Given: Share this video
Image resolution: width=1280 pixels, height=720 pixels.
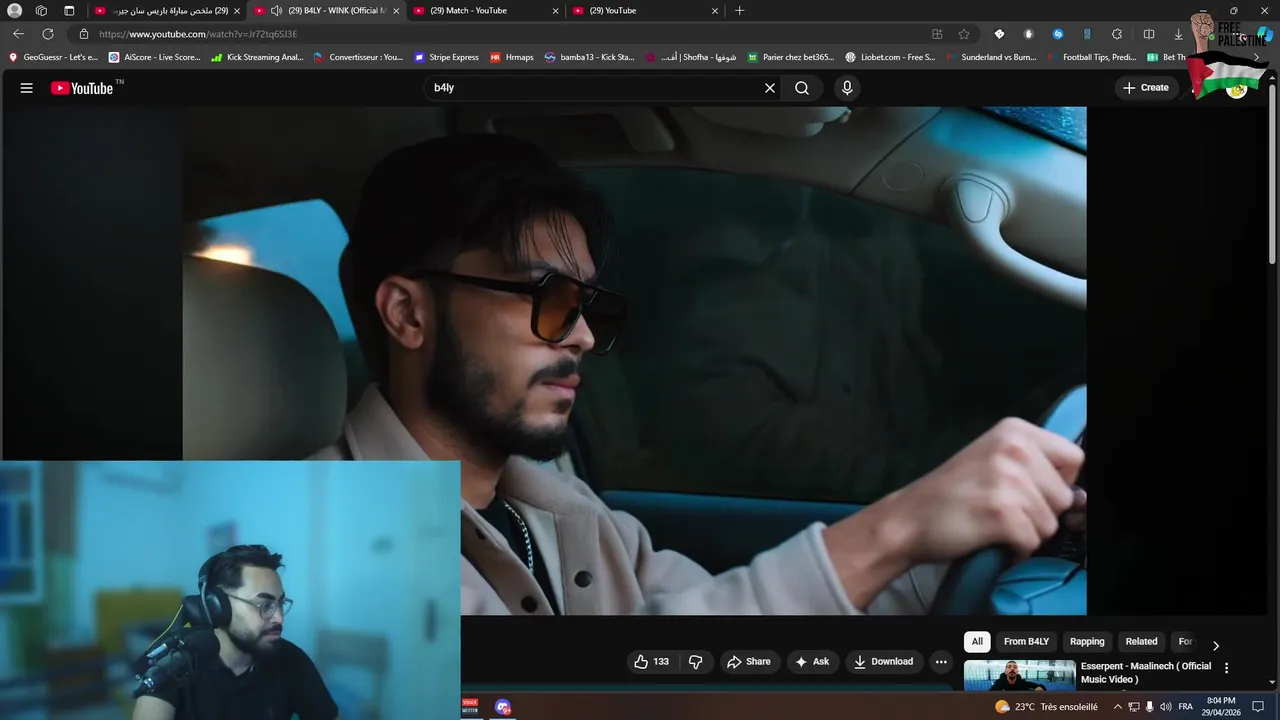Looking at the screenshot, I should tap(749, 661).
